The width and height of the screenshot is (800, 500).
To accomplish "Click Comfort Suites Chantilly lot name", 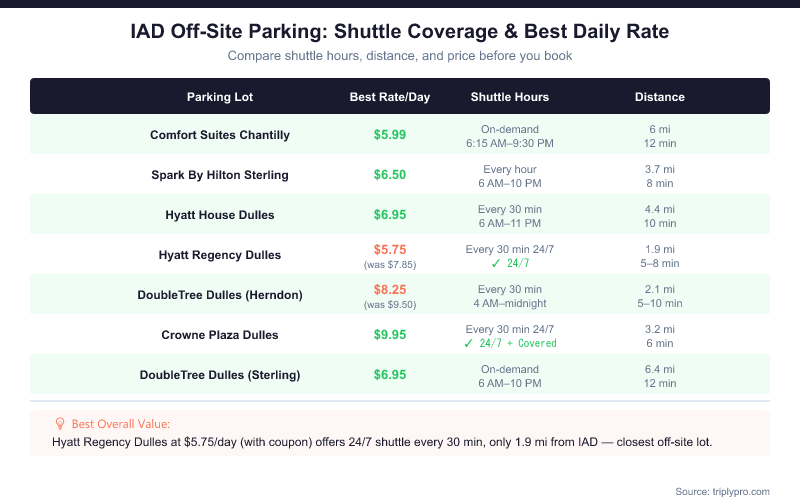I will click(x=220, y=135).
